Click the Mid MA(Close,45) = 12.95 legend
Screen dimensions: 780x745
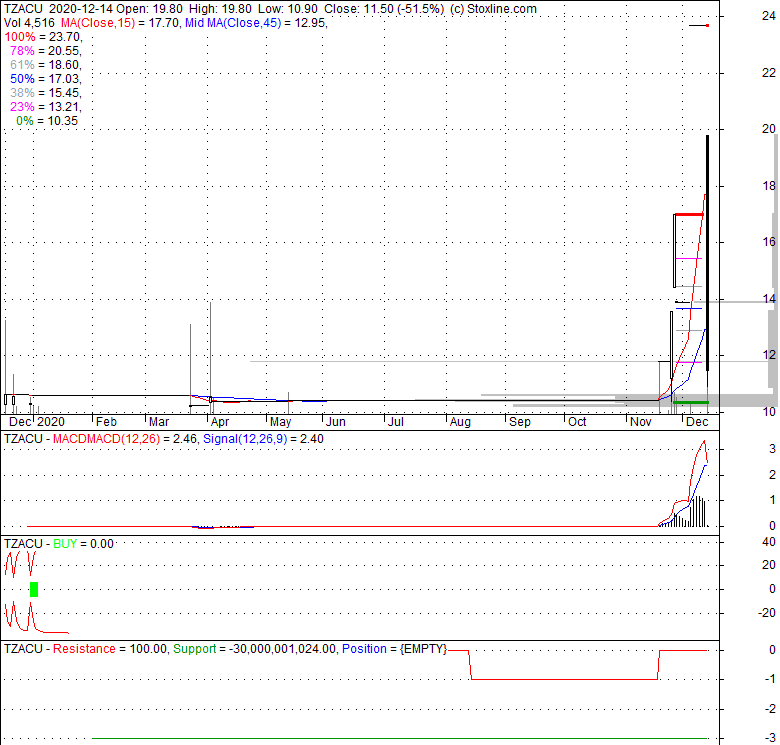256,23
